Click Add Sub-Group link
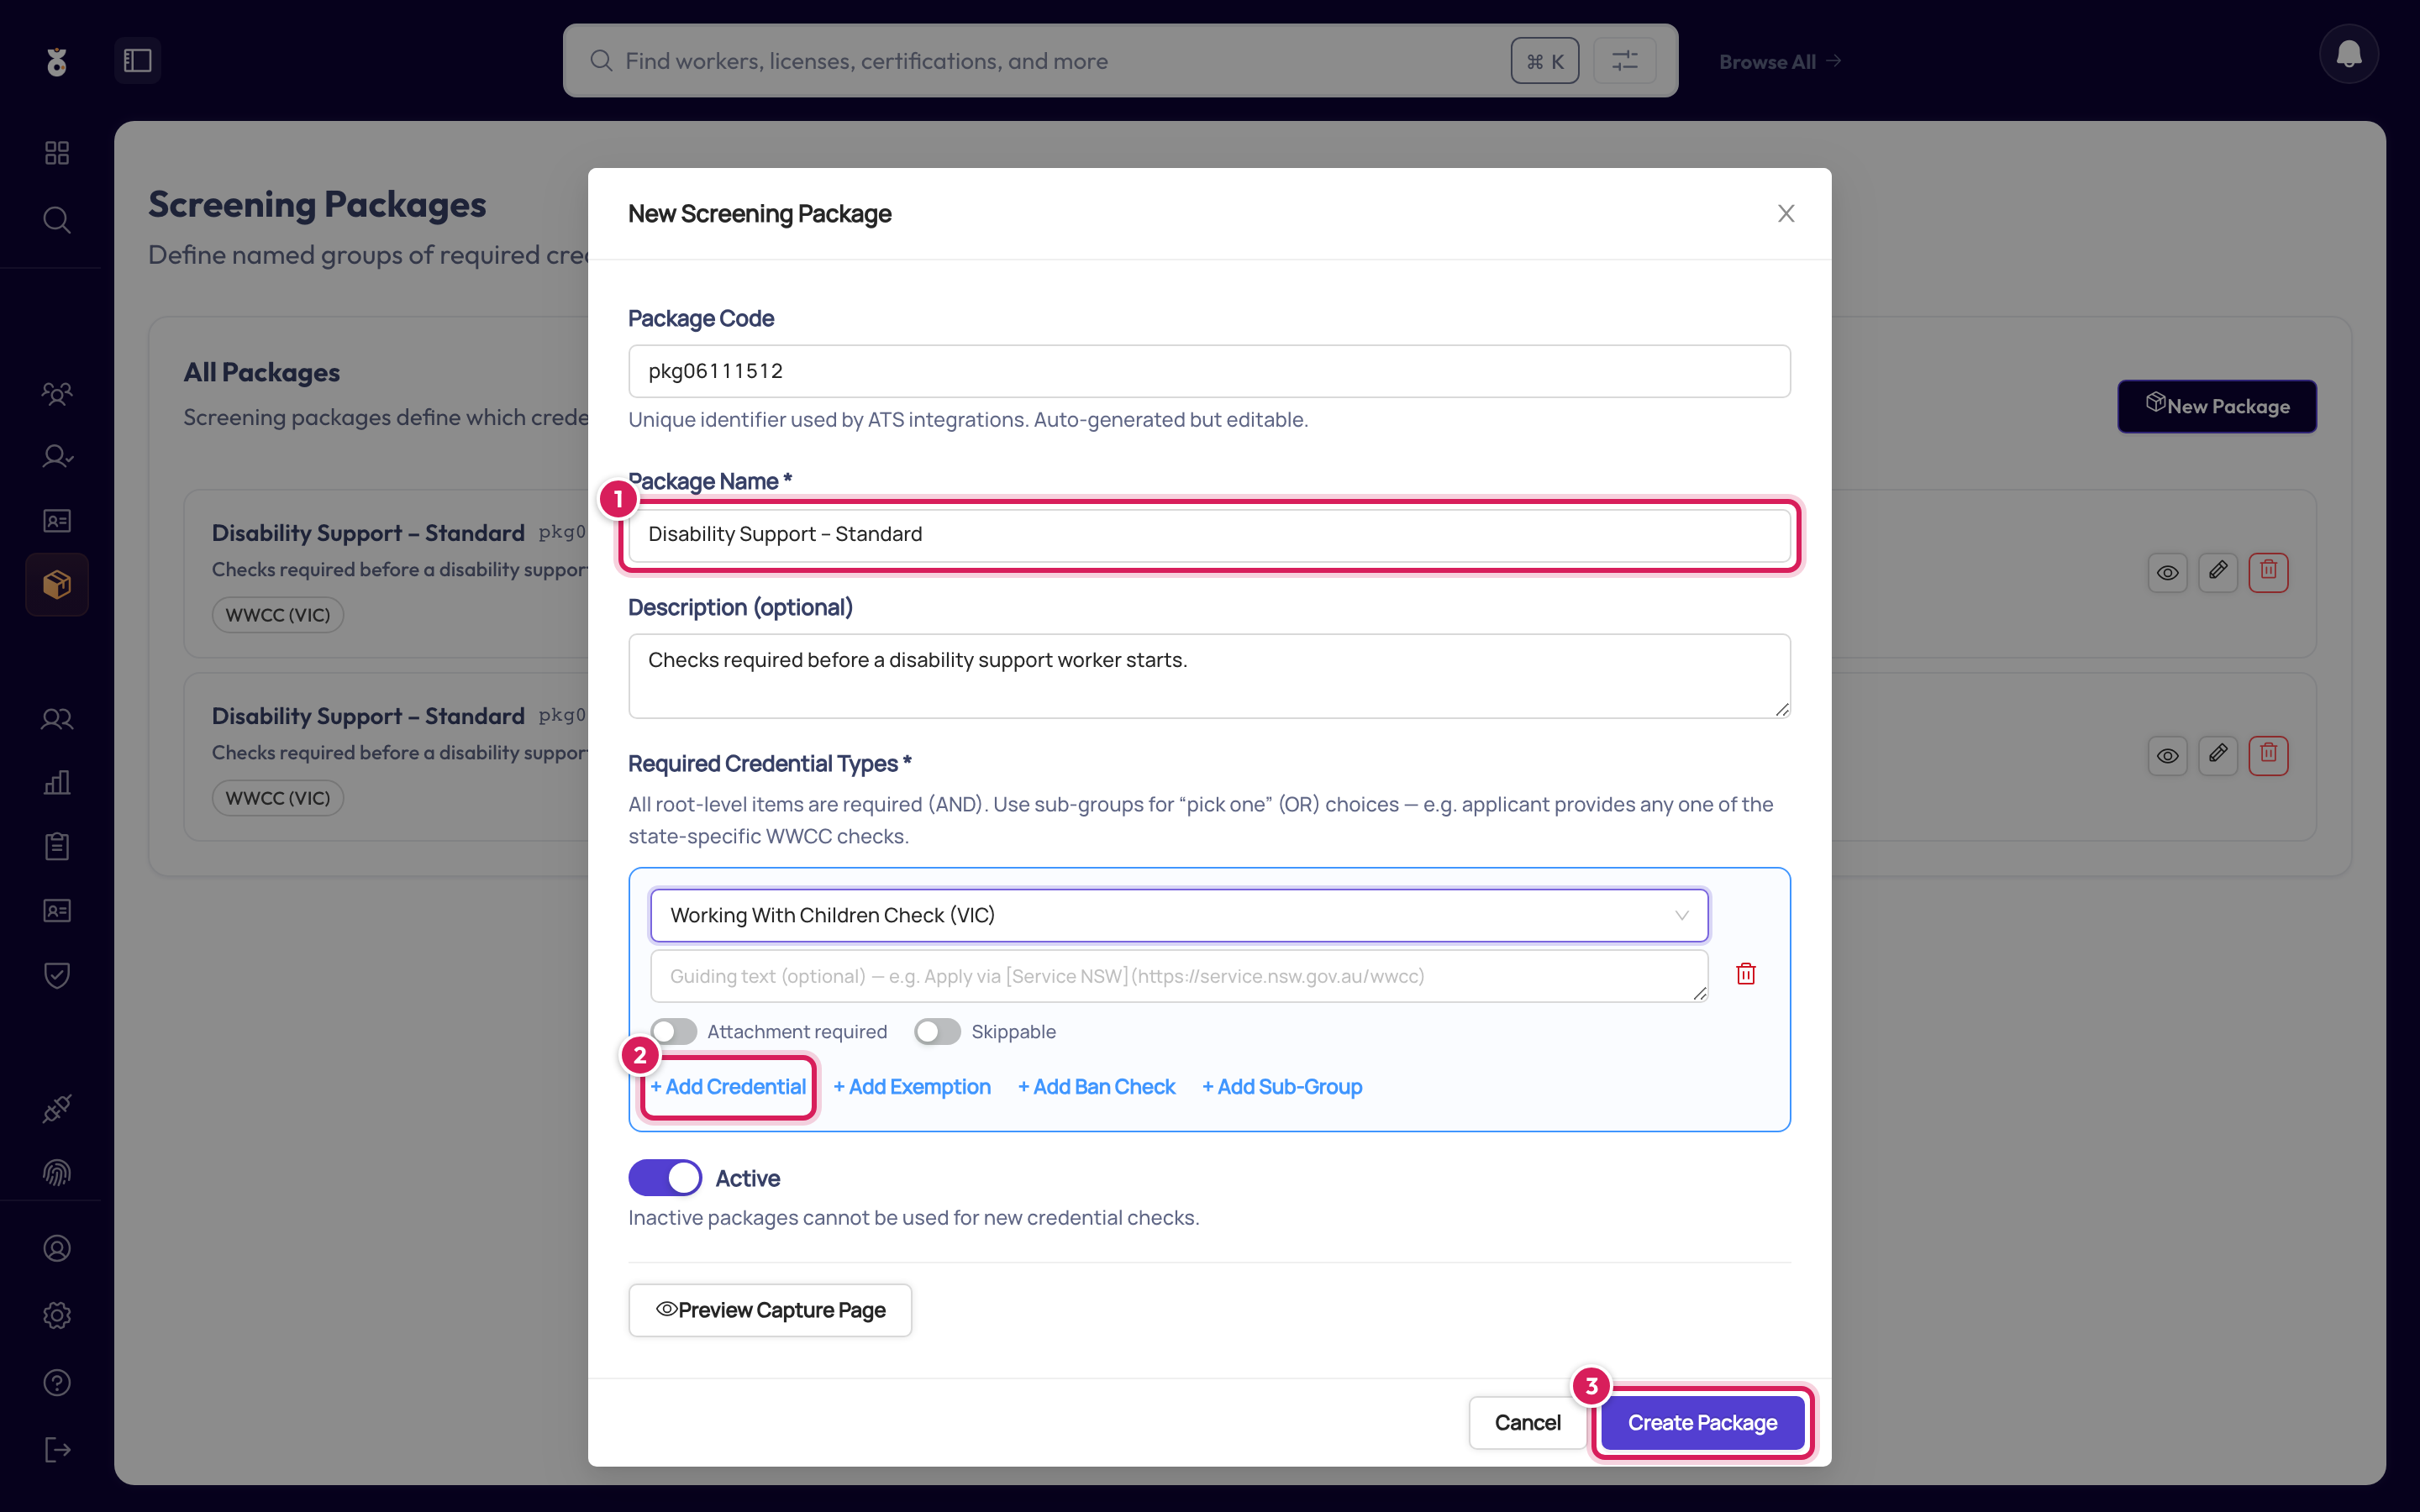 tap(1282, 1087)
